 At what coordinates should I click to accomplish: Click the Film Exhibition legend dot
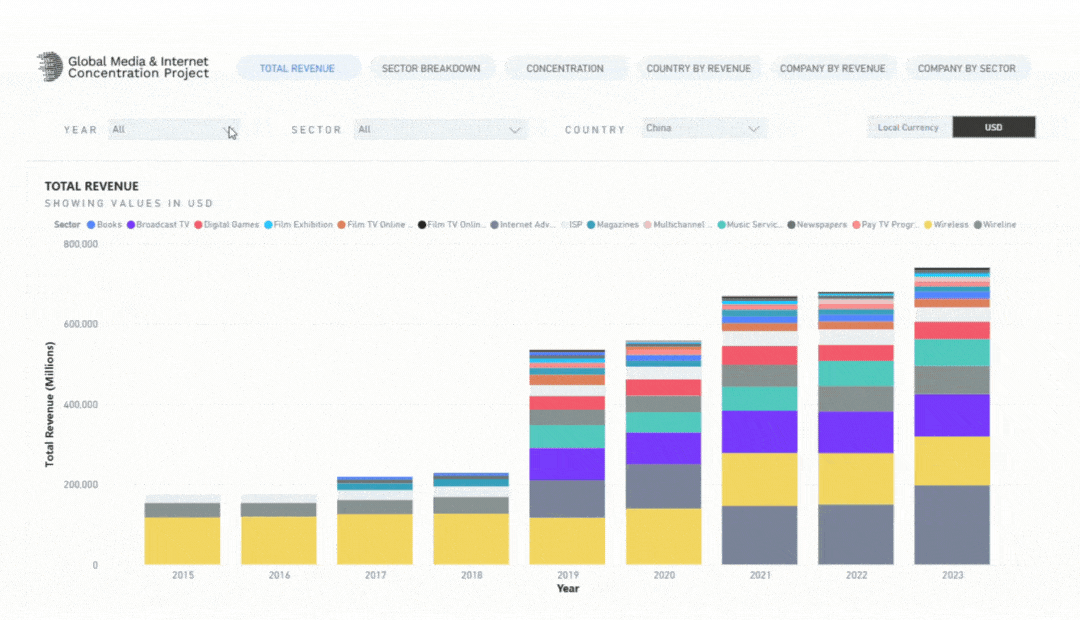tap(267, 225)
